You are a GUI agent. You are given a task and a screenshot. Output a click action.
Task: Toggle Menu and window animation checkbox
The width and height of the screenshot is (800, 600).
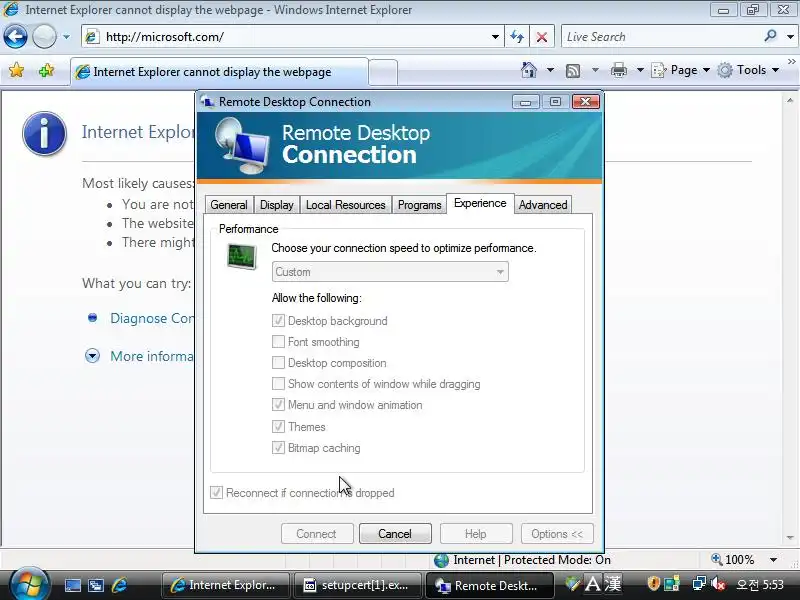pyautogui.click(x=278, y=405)
